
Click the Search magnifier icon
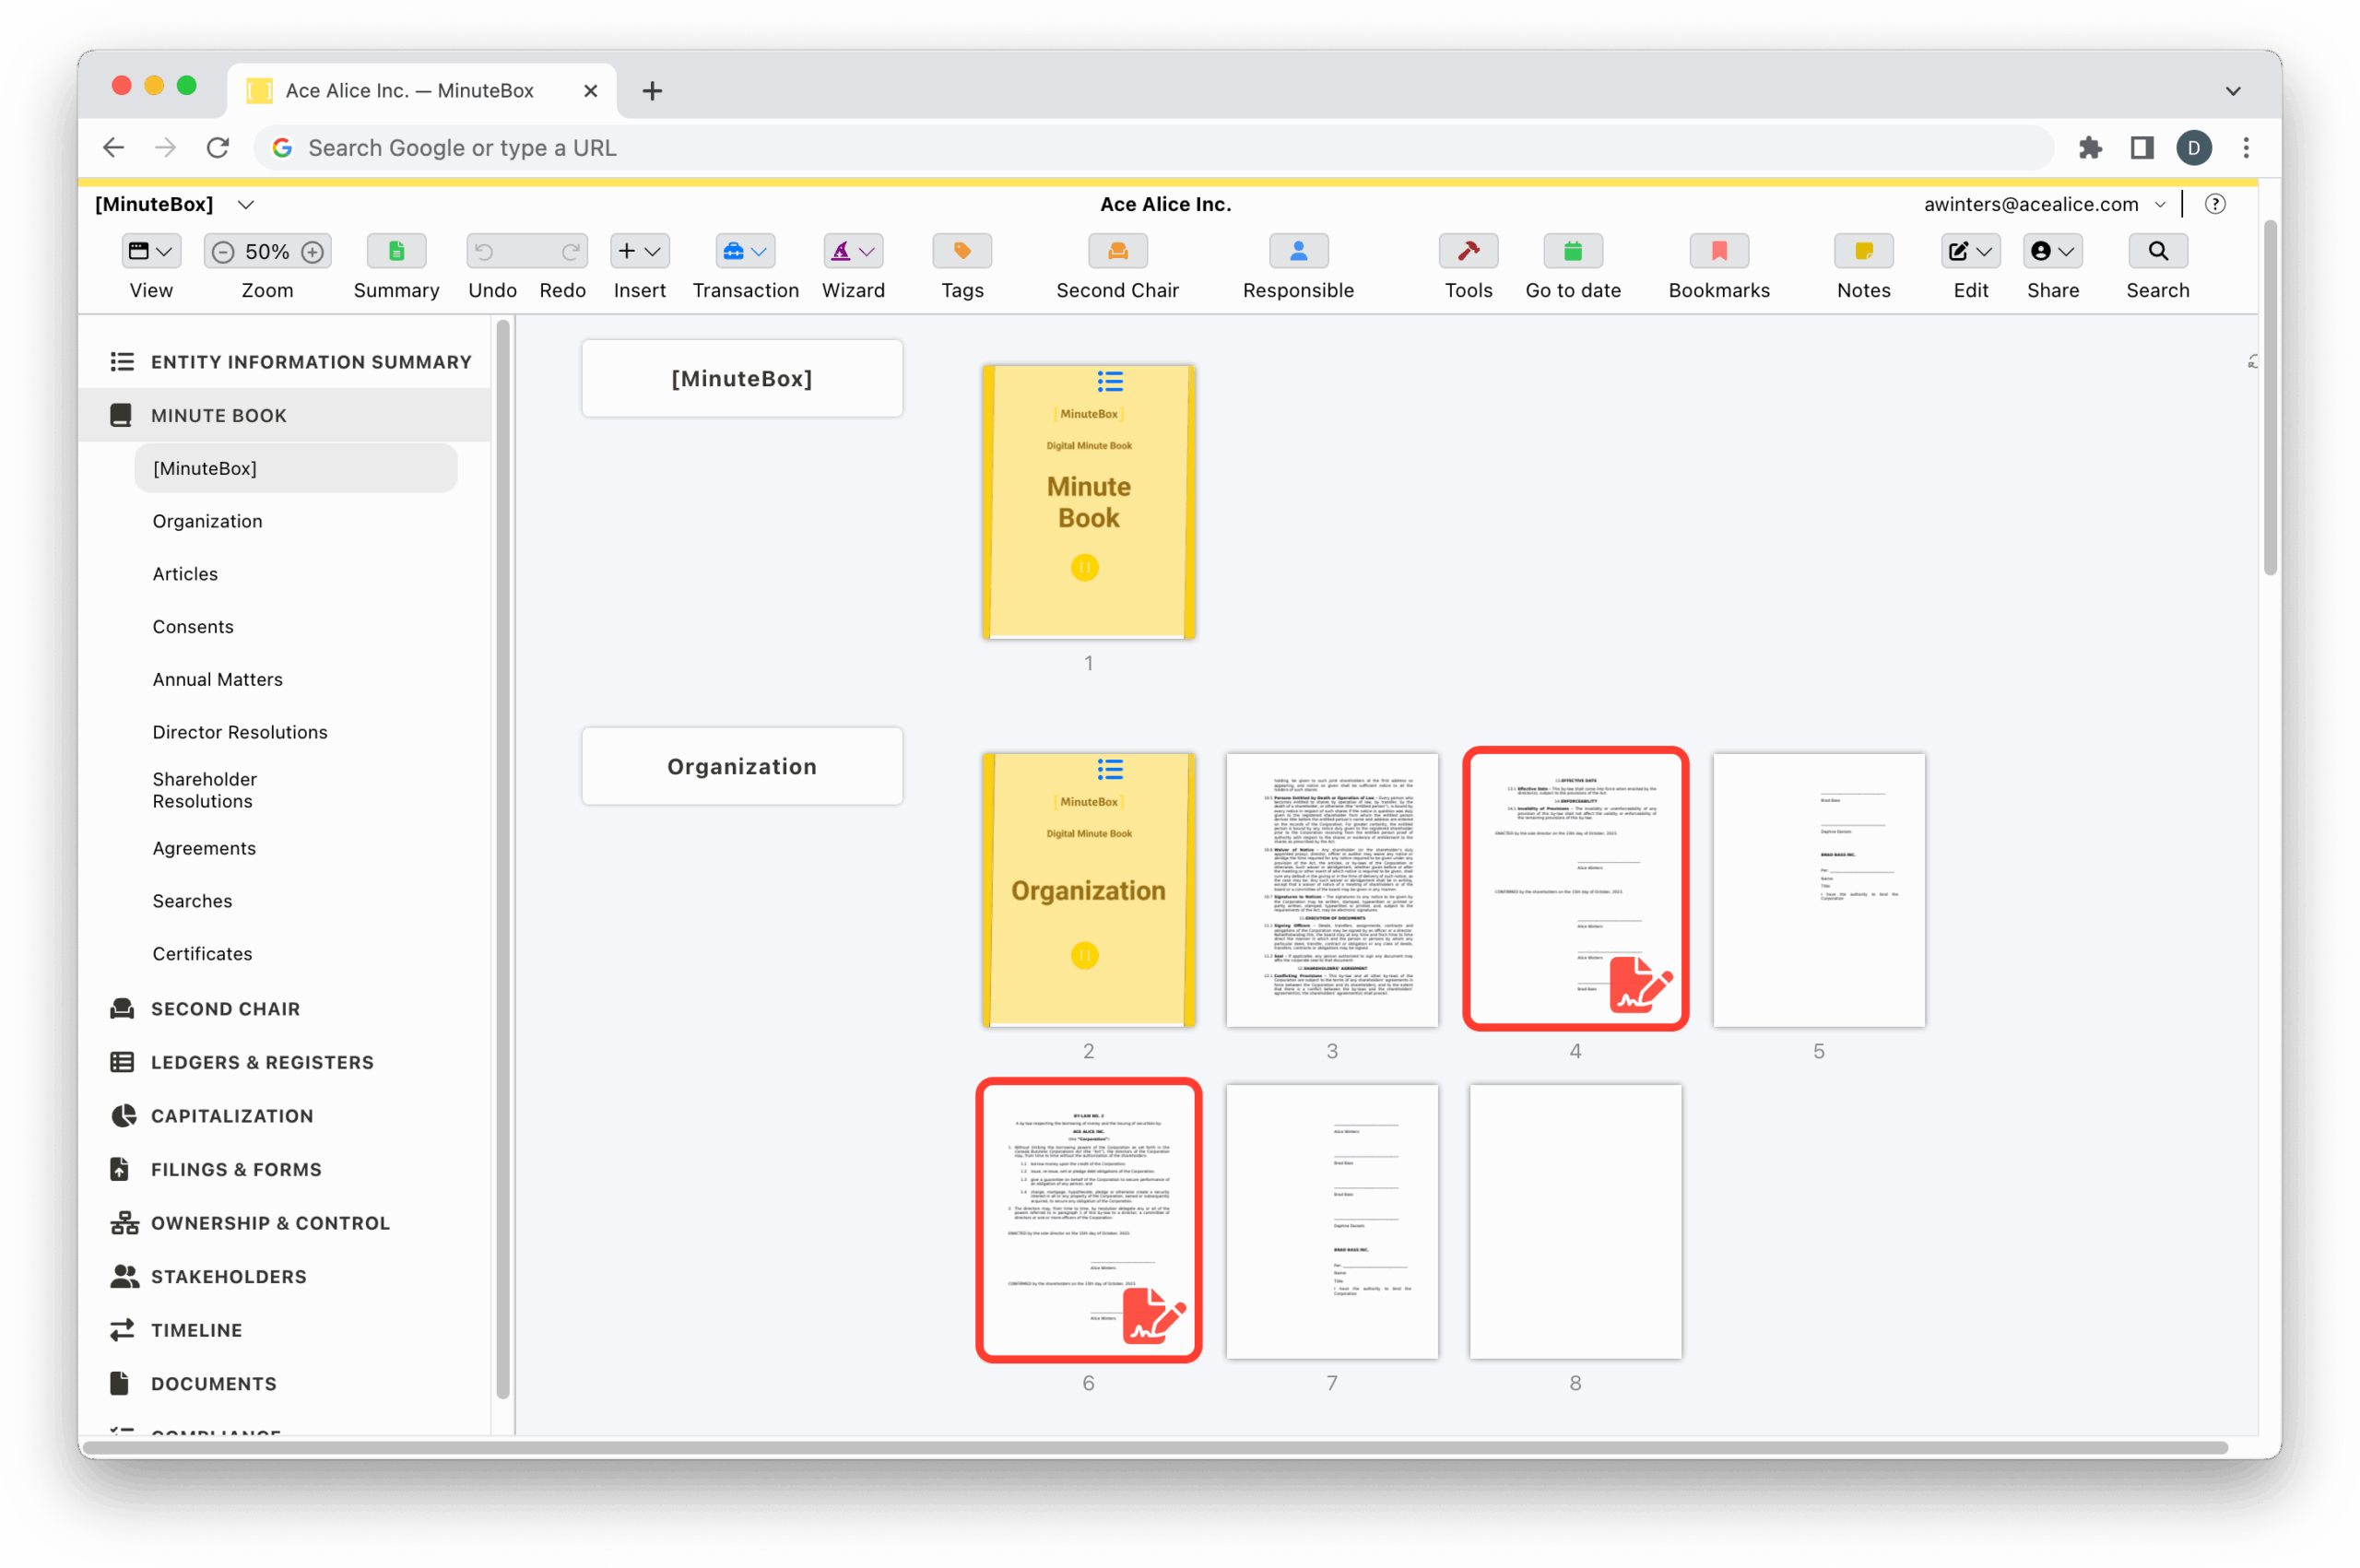2157,252
